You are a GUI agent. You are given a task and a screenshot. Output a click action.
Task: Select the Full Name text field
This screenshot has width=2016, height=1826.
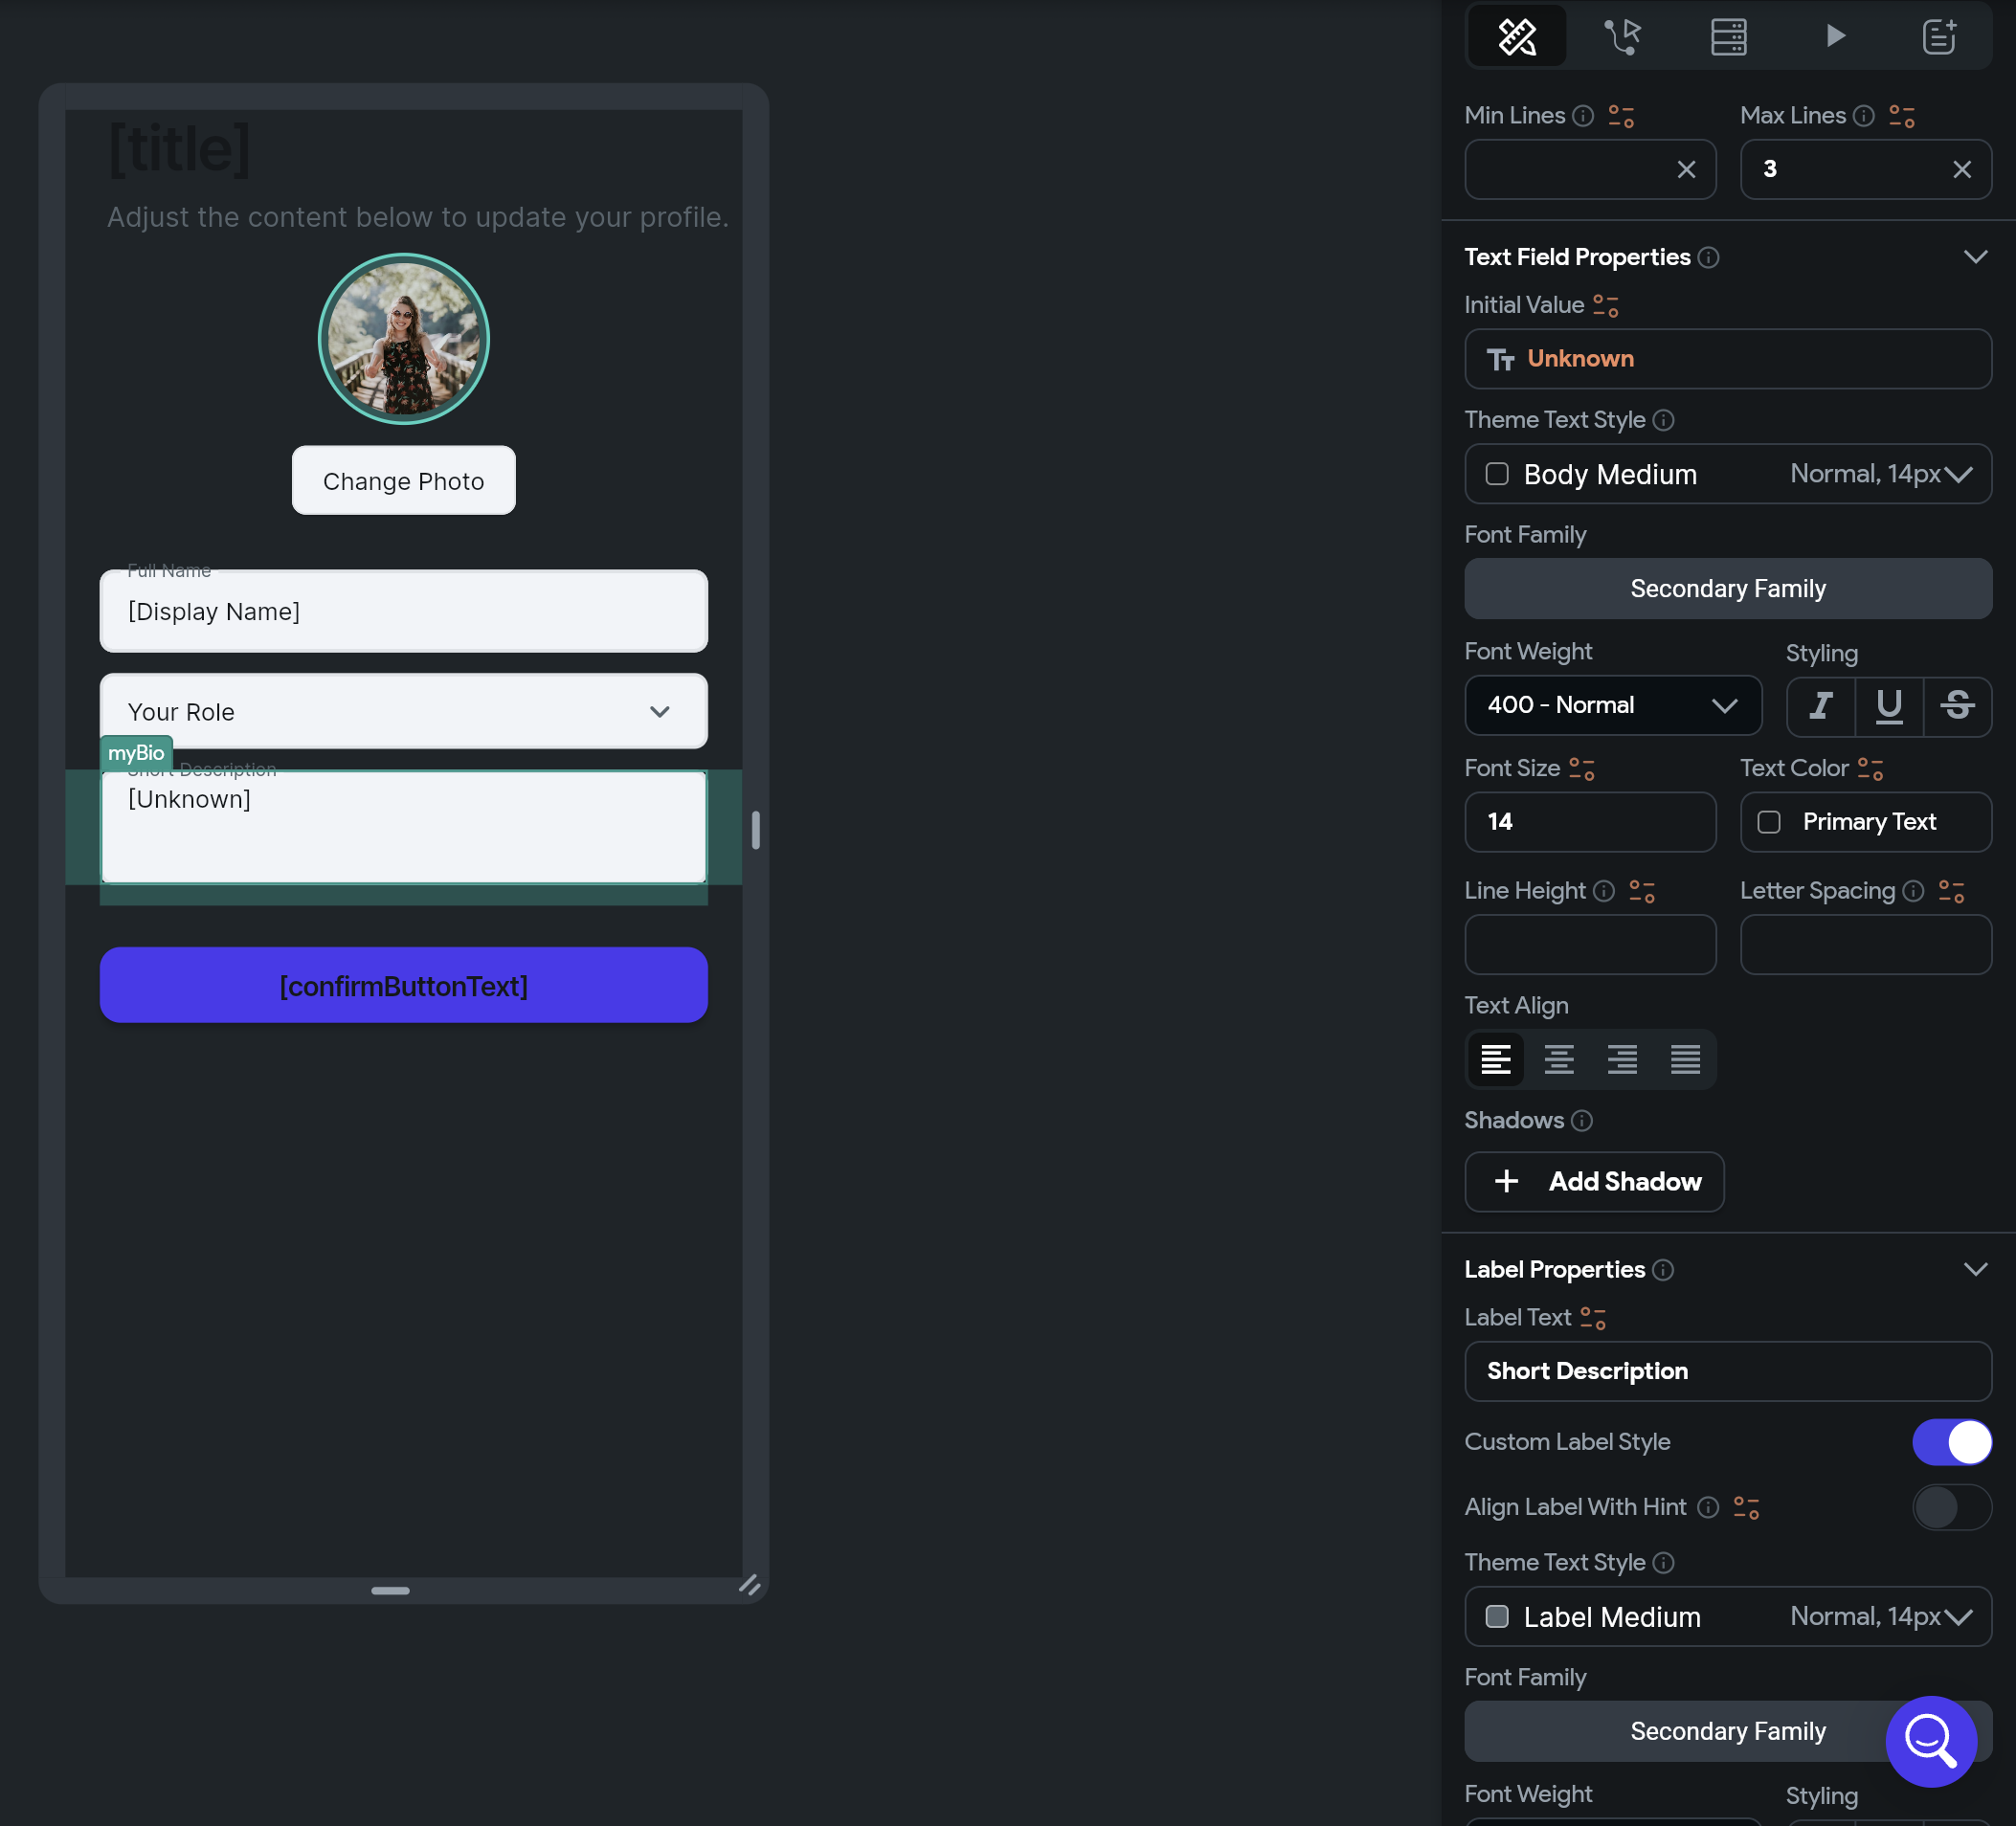point(403,611)
